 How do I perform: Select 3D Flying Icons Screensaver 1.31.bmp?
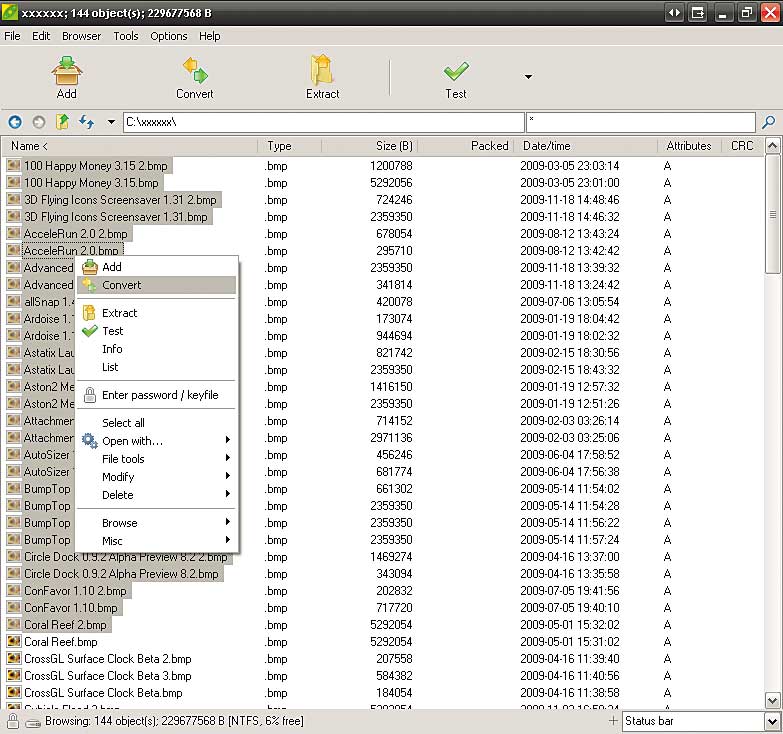[x=116, y=217]
